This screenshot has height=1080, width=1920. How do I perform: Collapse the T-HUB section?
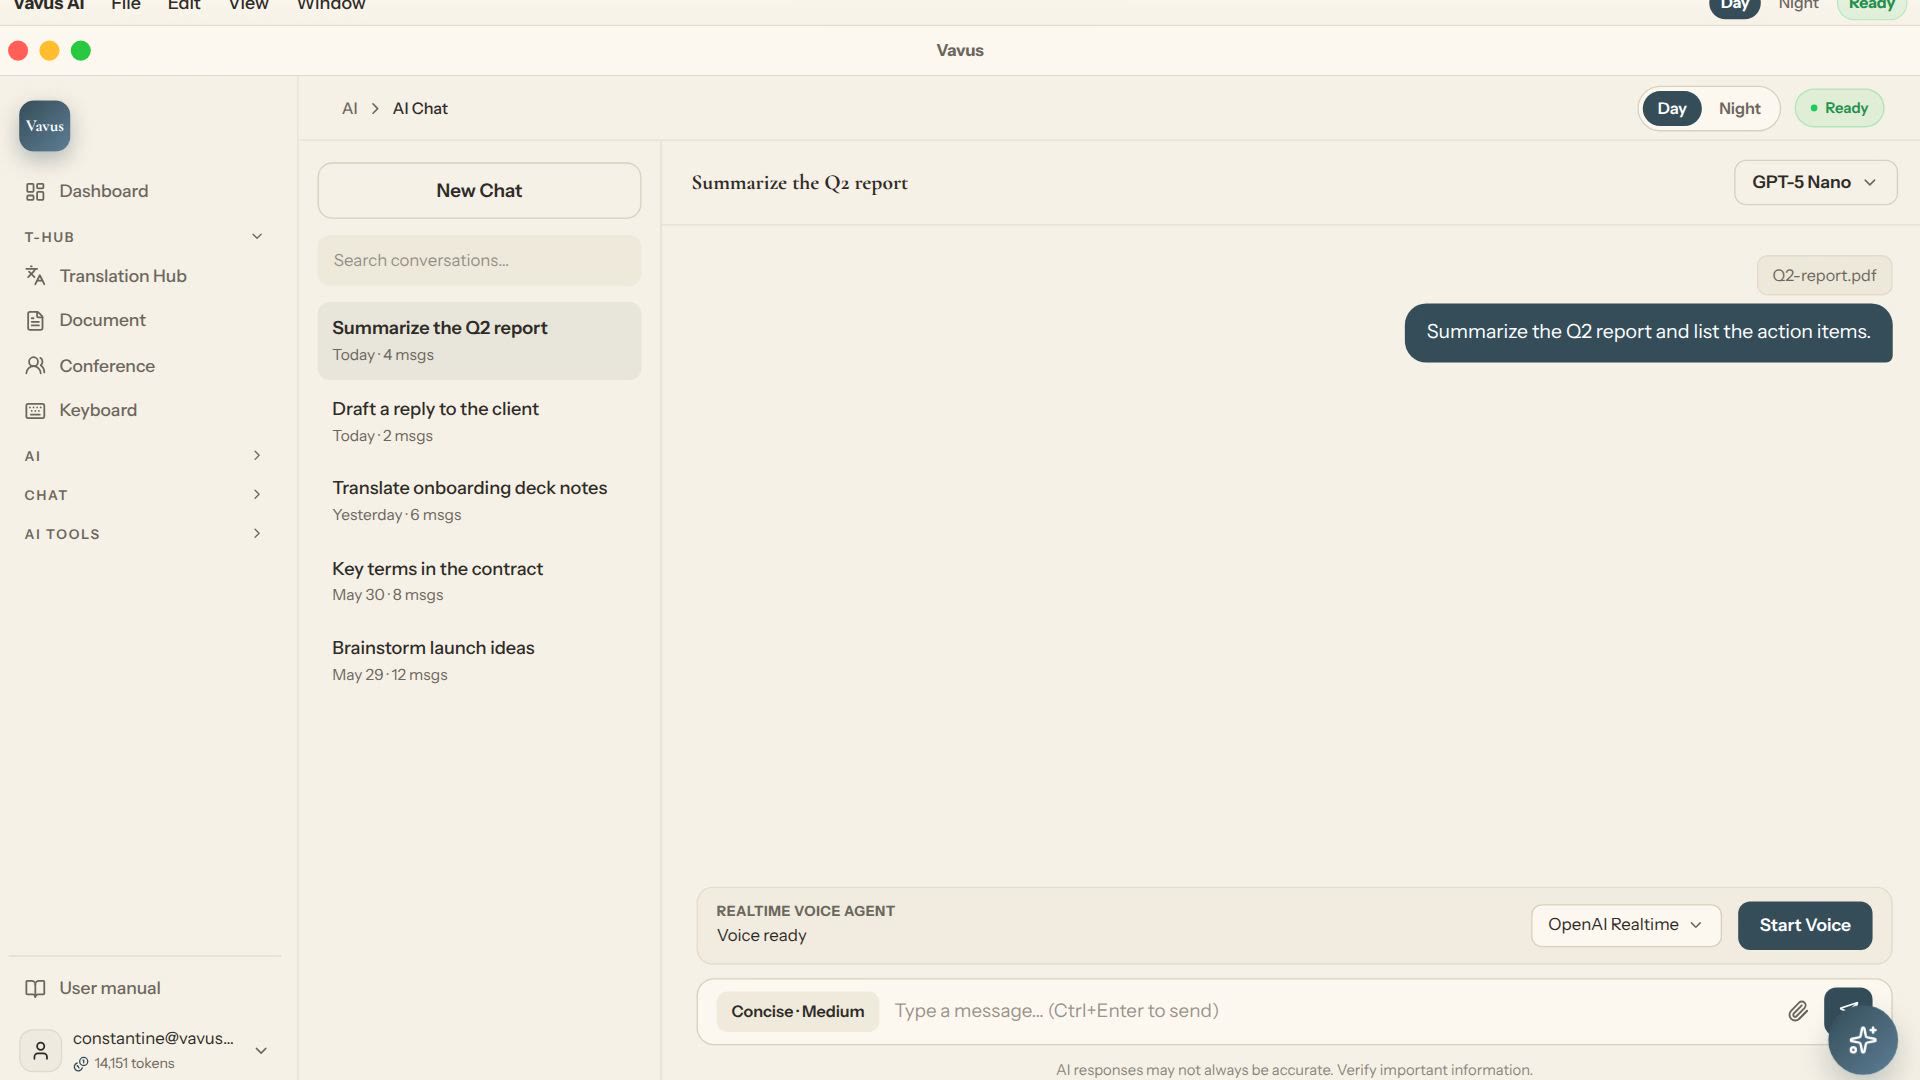(x=257, y=237)
